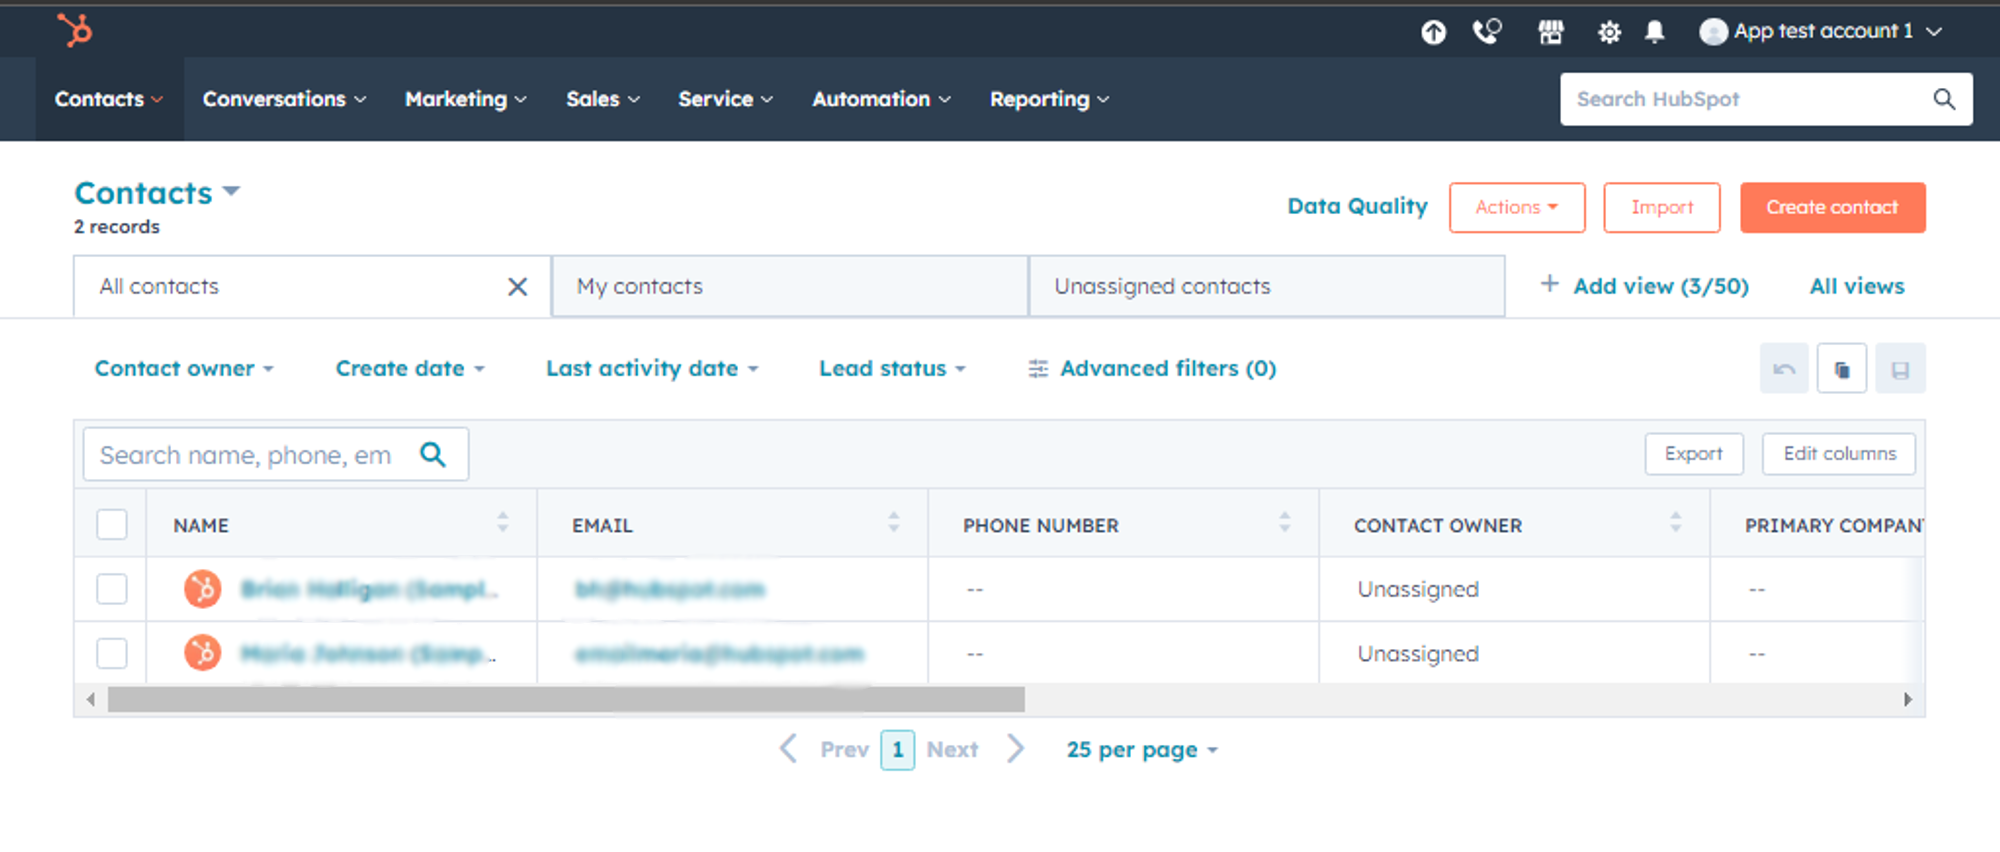Open the Contacts navigation menu

(x=109, y=99)
